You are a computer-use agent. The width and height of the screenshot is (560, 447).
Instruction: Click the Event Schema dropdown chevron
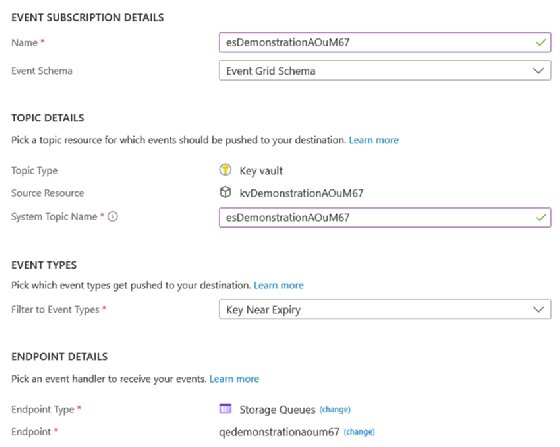tap(539, 71)
